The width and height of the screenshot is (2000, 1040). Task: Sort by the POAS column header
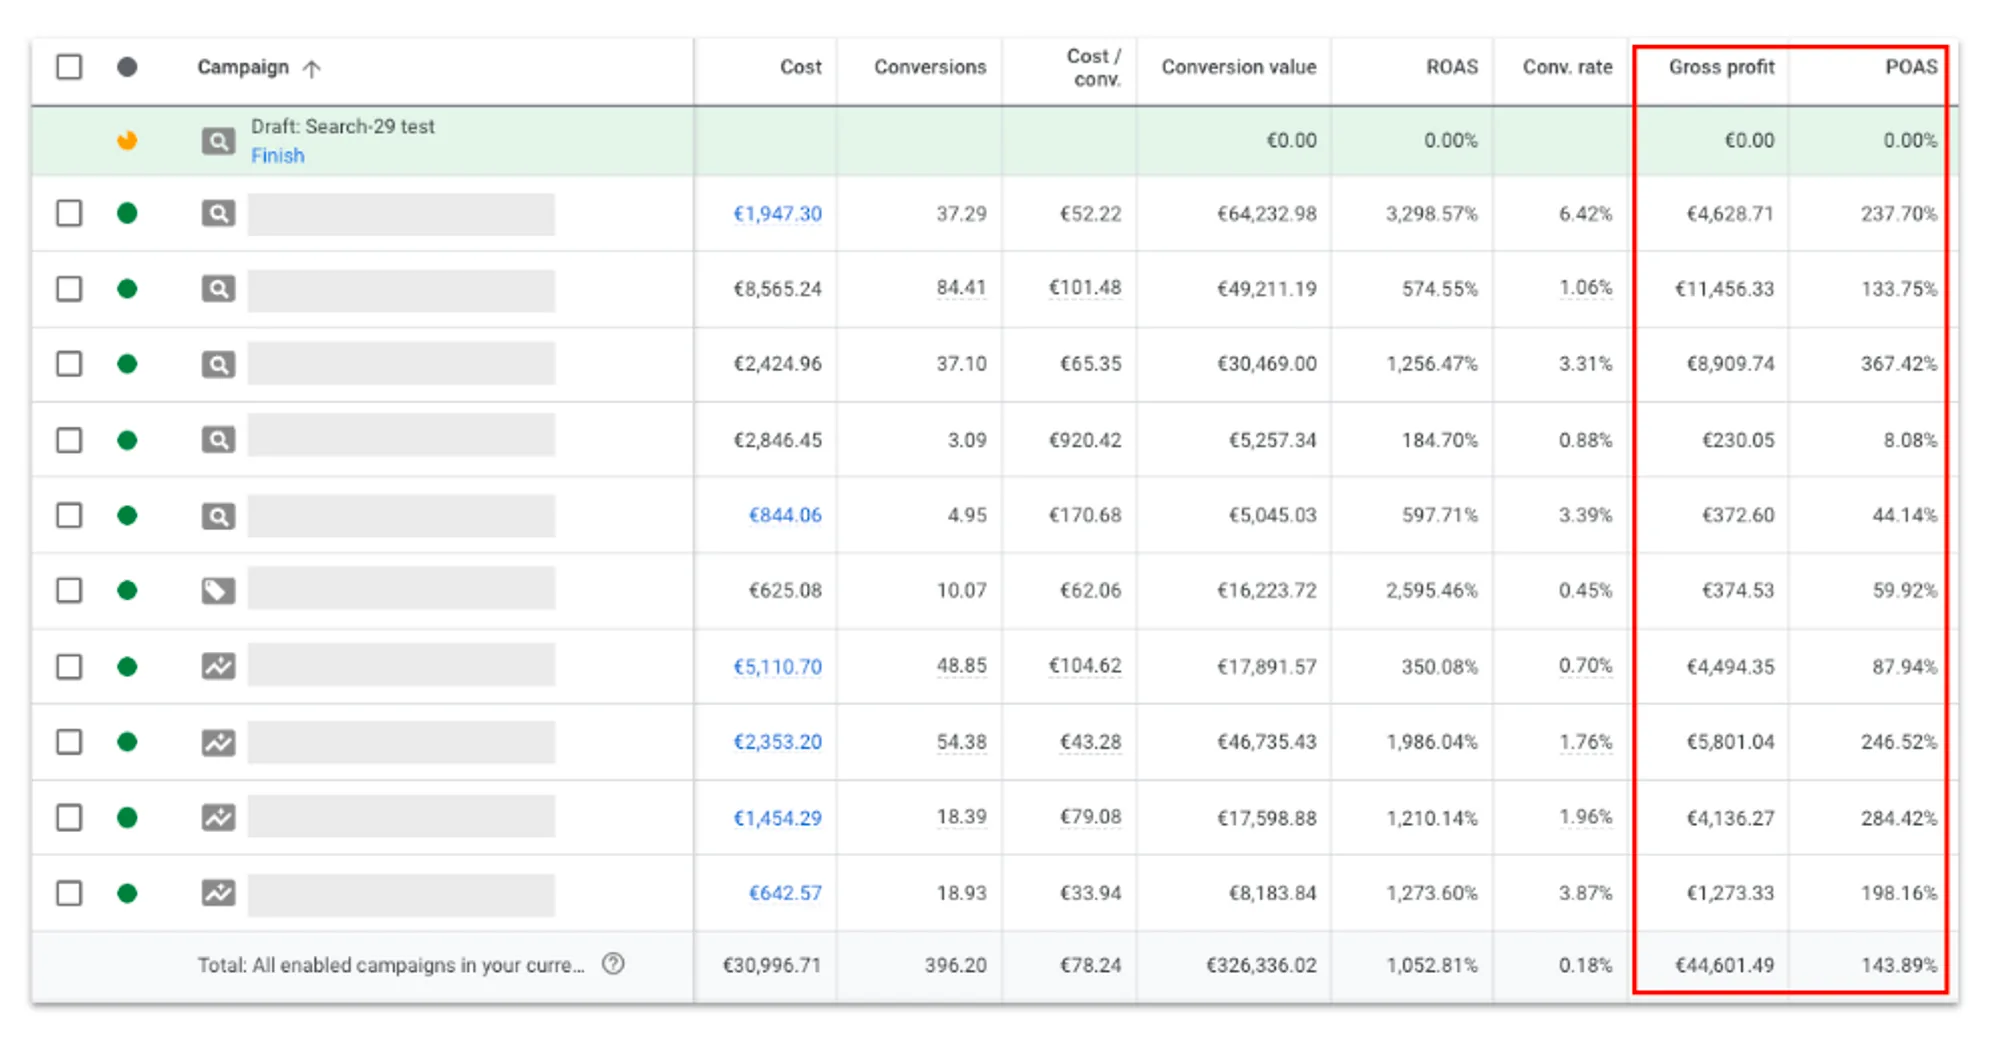point(1911,67)
